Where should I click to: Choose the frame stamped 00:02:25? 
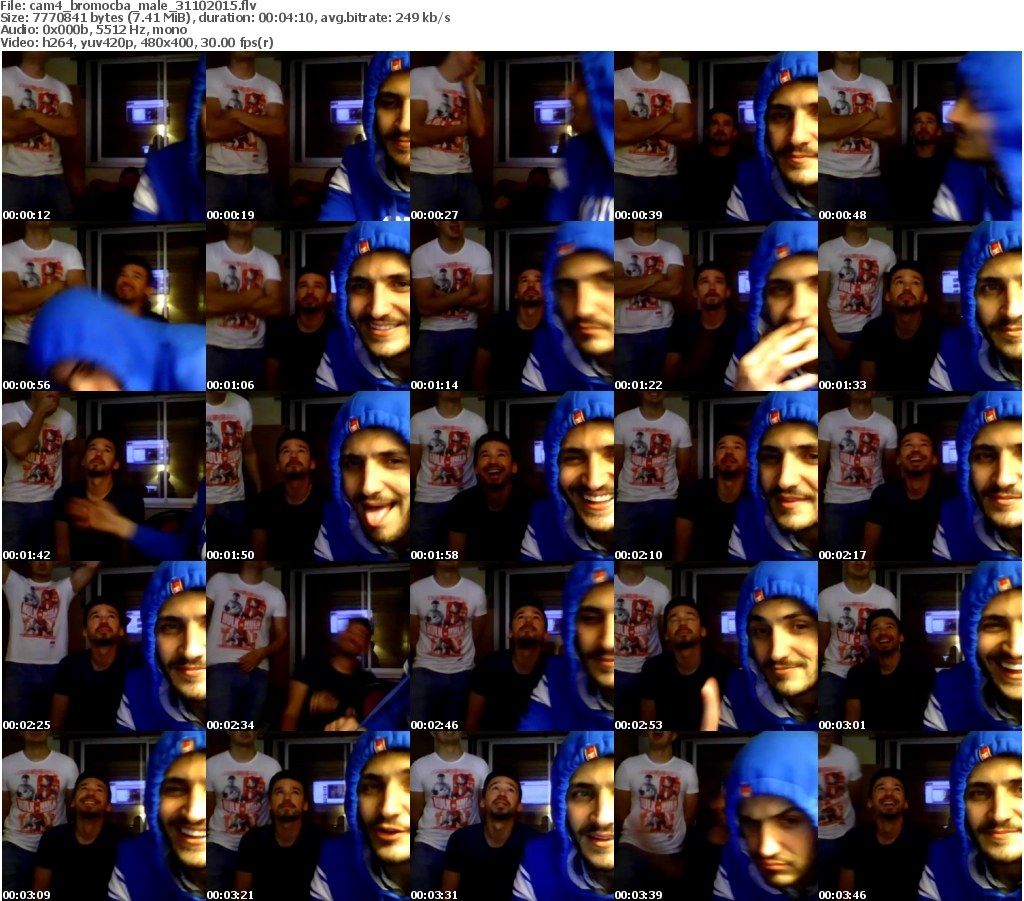click(x=104, y=646)
